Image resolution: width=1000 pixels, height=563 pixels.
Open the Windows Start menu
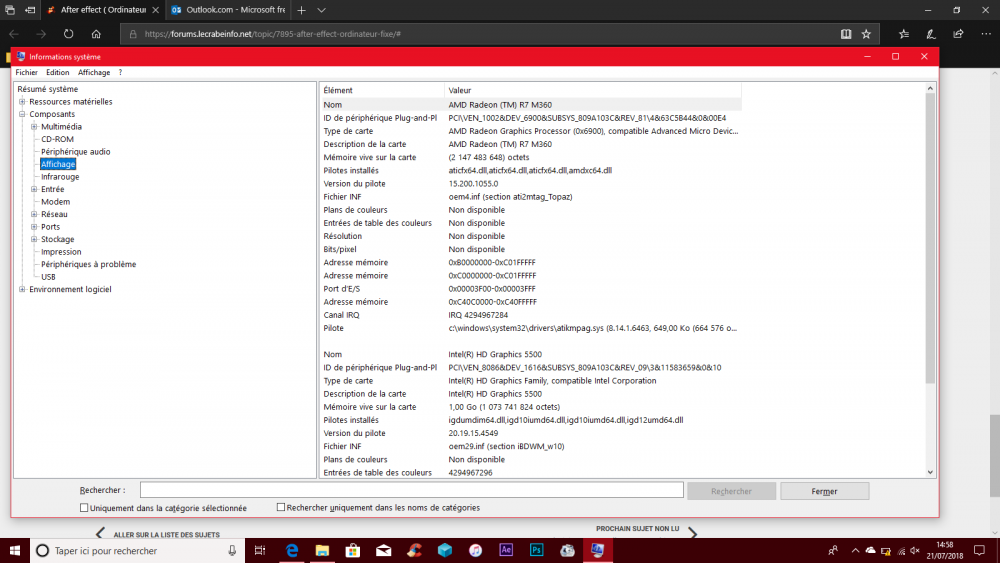pos(15,550)
